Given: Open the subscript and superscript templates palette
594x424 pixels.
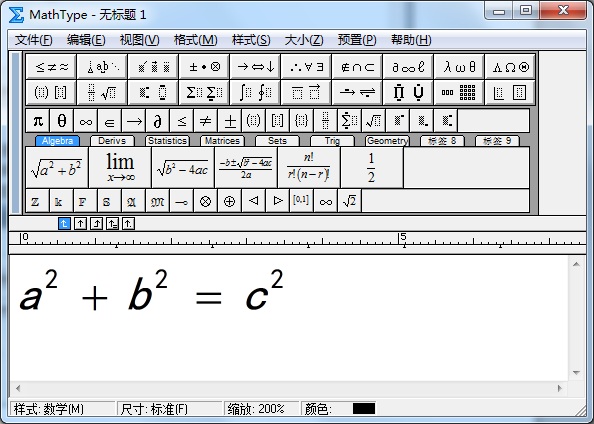Looking at the screenshot, I should [153, 92].
